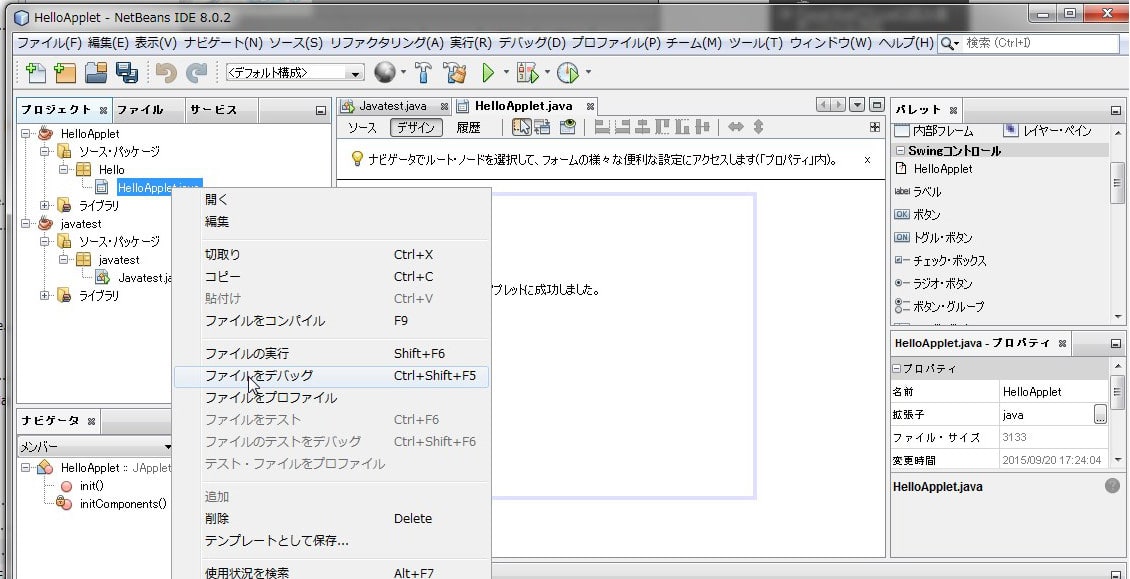The width and height of the screenshot is (1130, 579).
Task: Click the Redo arrow icon
Action: click(196, 72)
